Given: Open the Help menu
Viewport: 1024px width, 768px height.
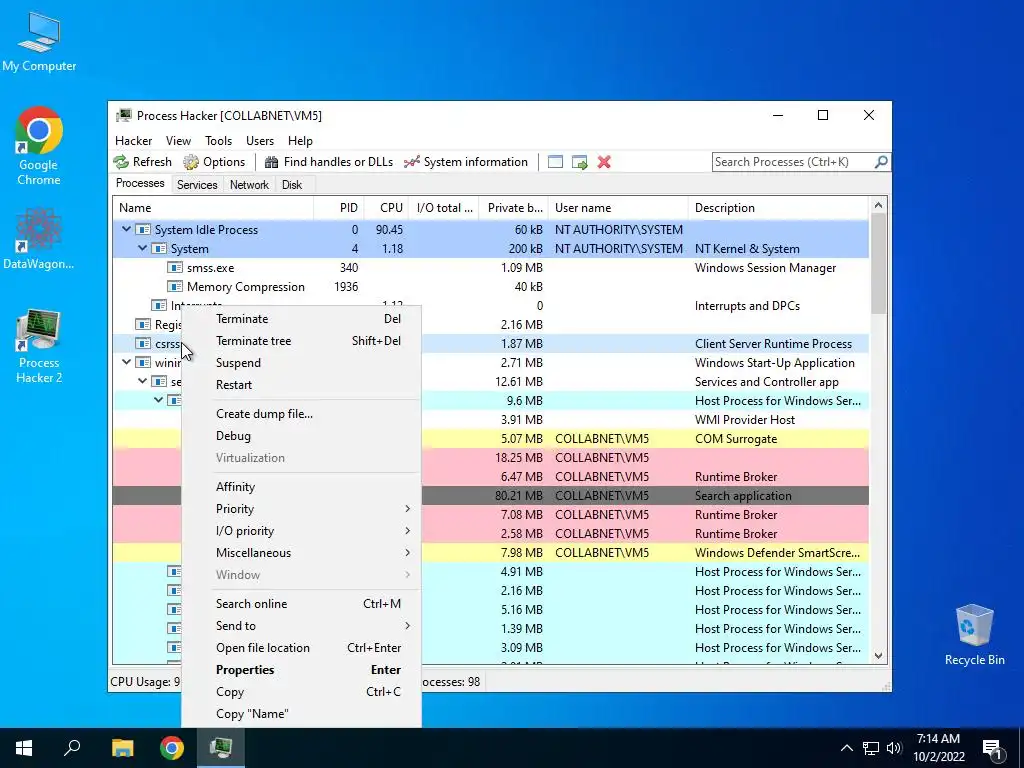Looking at the screenshot, I should [x=300, y=140].
